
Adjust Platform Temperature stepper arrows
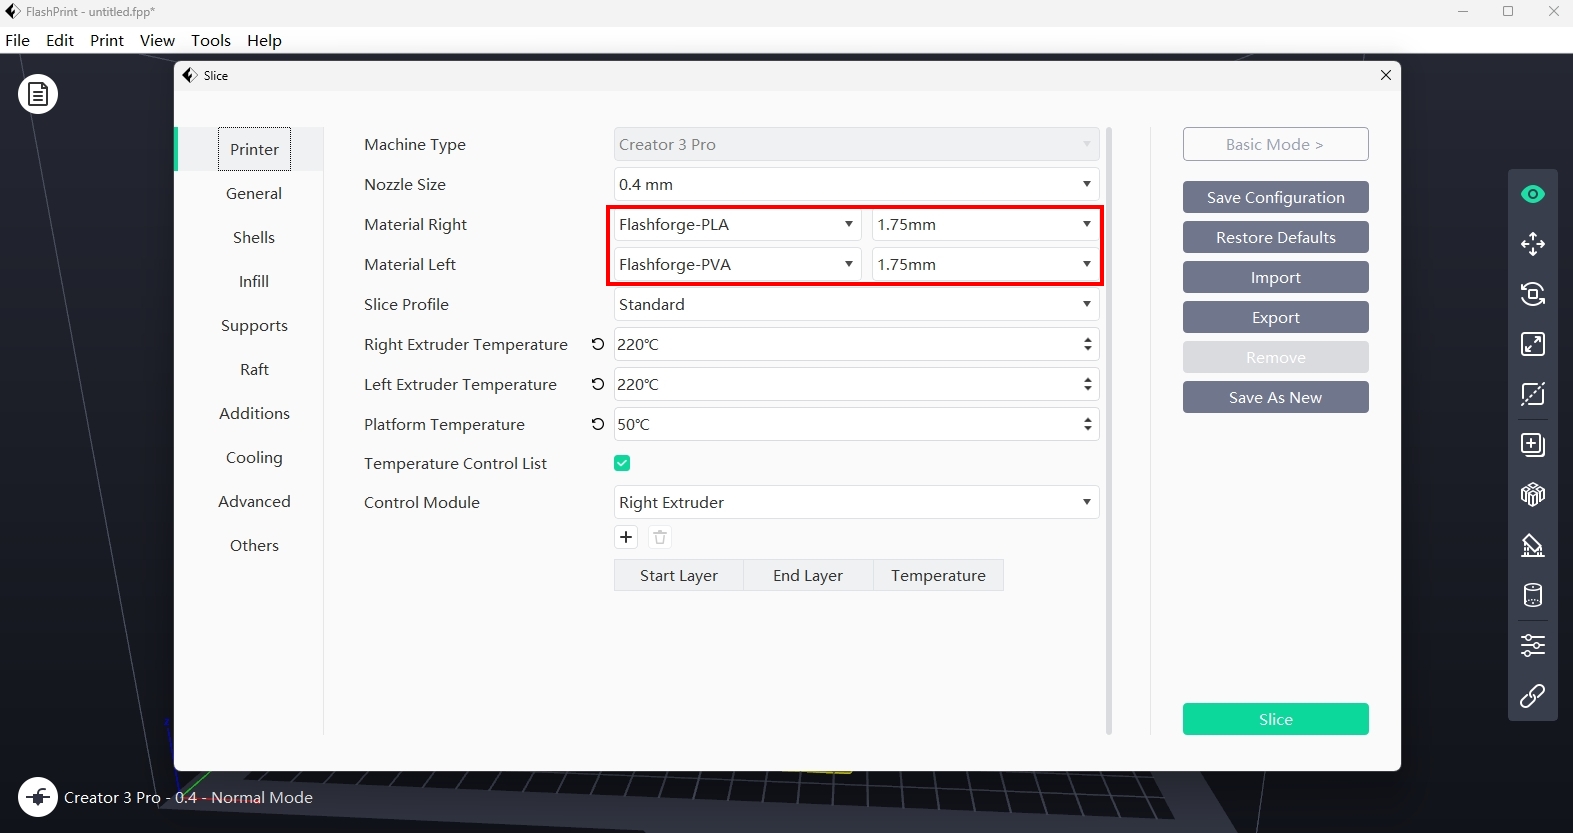point(1088,424)
